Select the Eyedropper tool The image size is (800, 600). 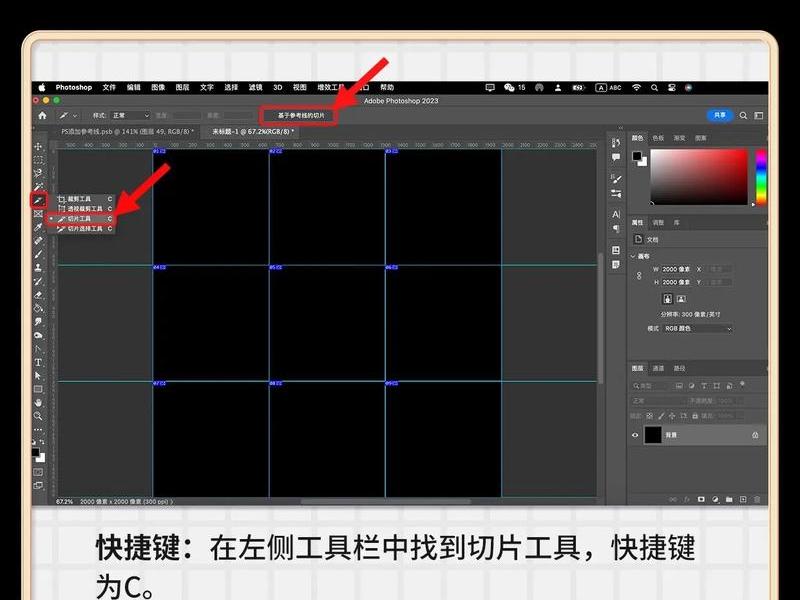[x=38, y=227]
